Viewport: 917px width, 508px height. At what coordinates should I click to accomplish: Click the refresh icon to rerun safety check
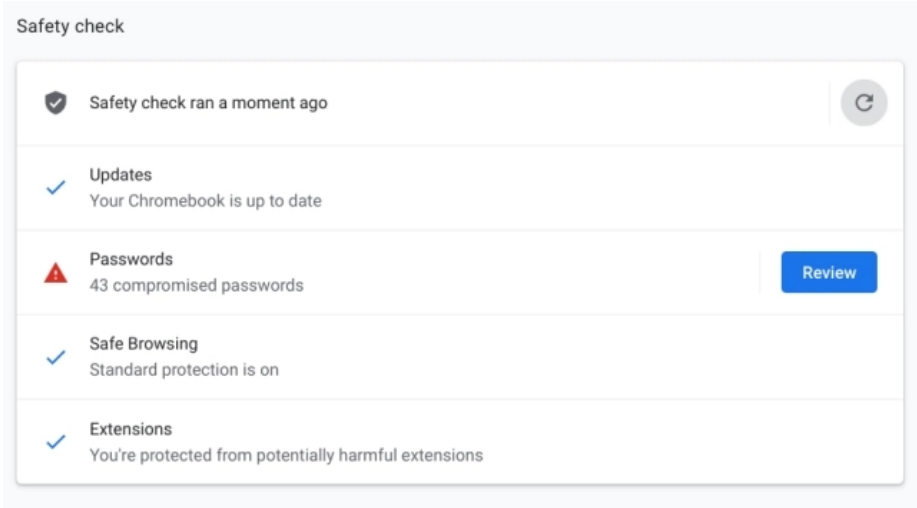pyautogui.click(x=864, y=103)
